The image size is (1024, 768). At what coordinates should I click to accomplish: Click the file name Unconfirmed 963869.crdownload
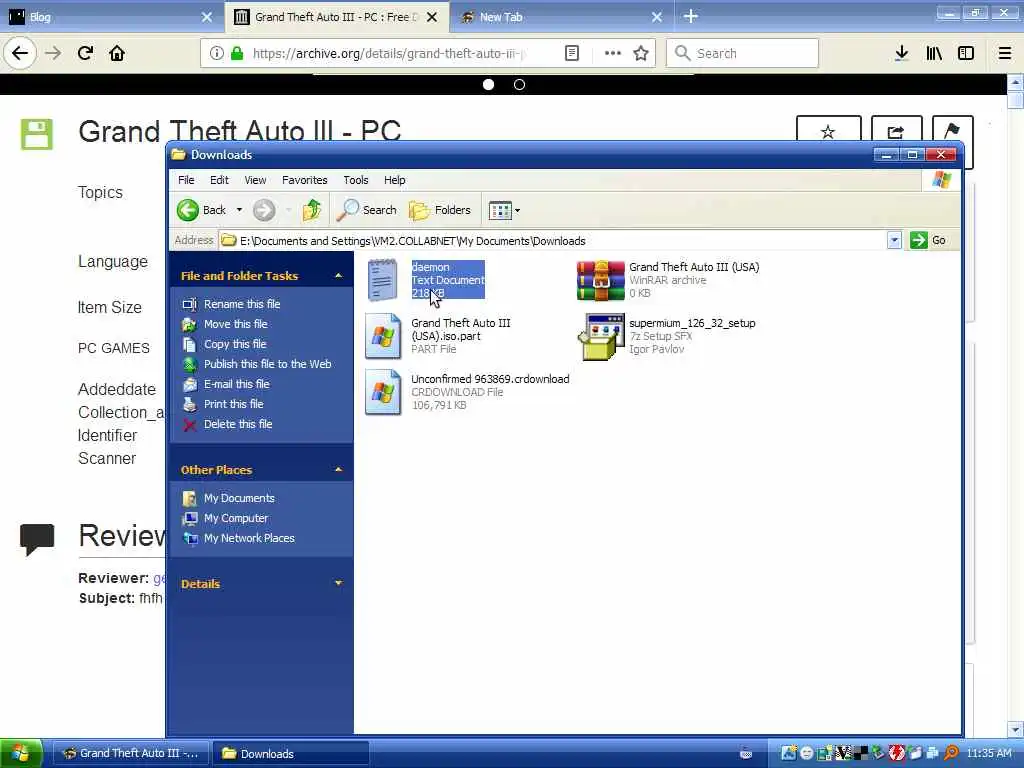[490, 379]
